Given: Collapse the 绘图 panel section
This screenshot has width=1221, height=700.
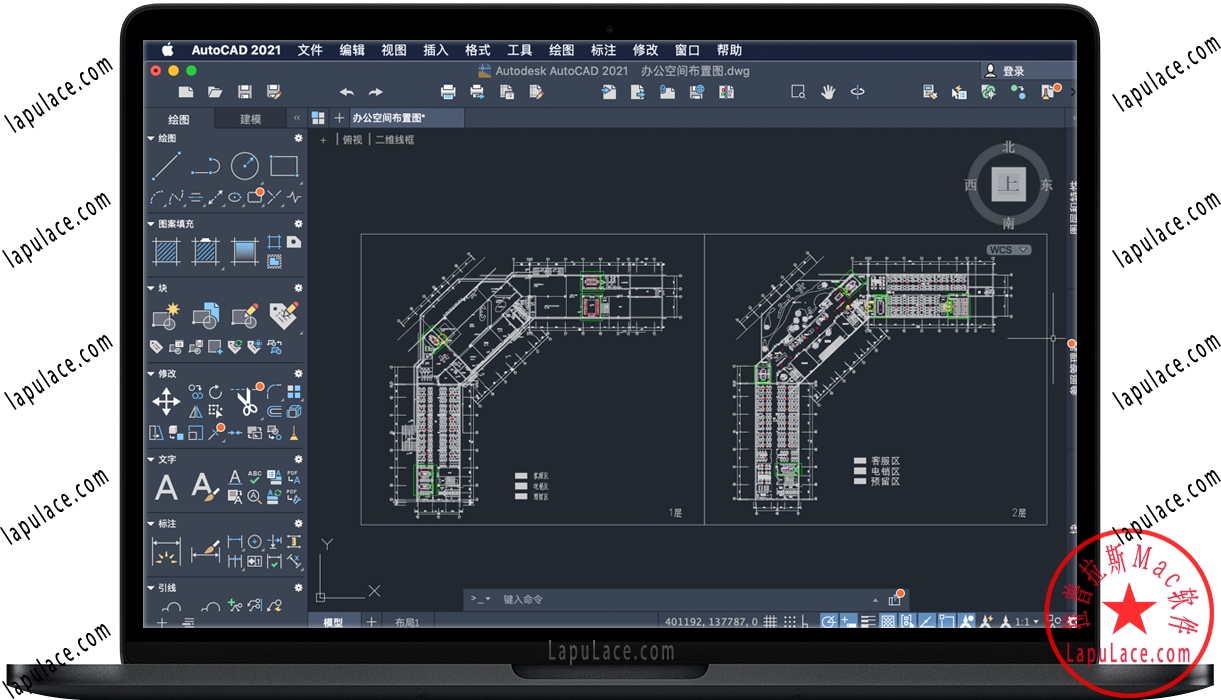Looking at the screenshot, I should click(152, 138).
